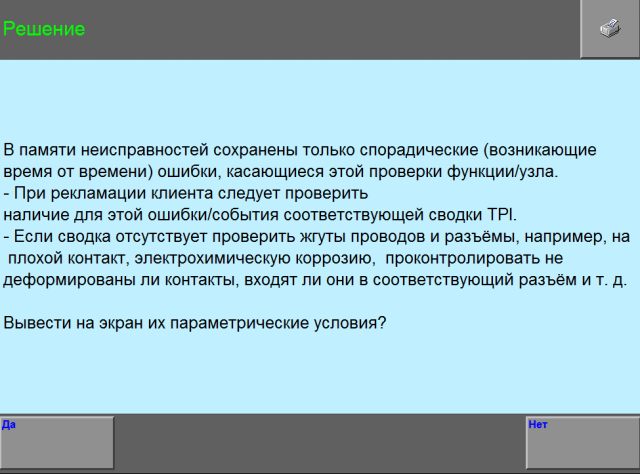The image size is (640, 474).
Task: Click the line mentioning 'сводки TPI'
Action: (260, 215)
